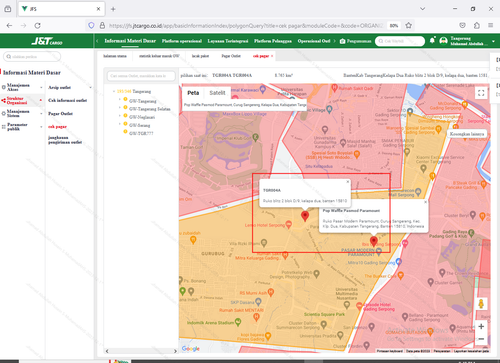Image resolution: width=500 pixels, height=363 pixels.
Task: Switch to the Pagar Outlet tab
Action: pyautogui.click(x=231, y=56)
